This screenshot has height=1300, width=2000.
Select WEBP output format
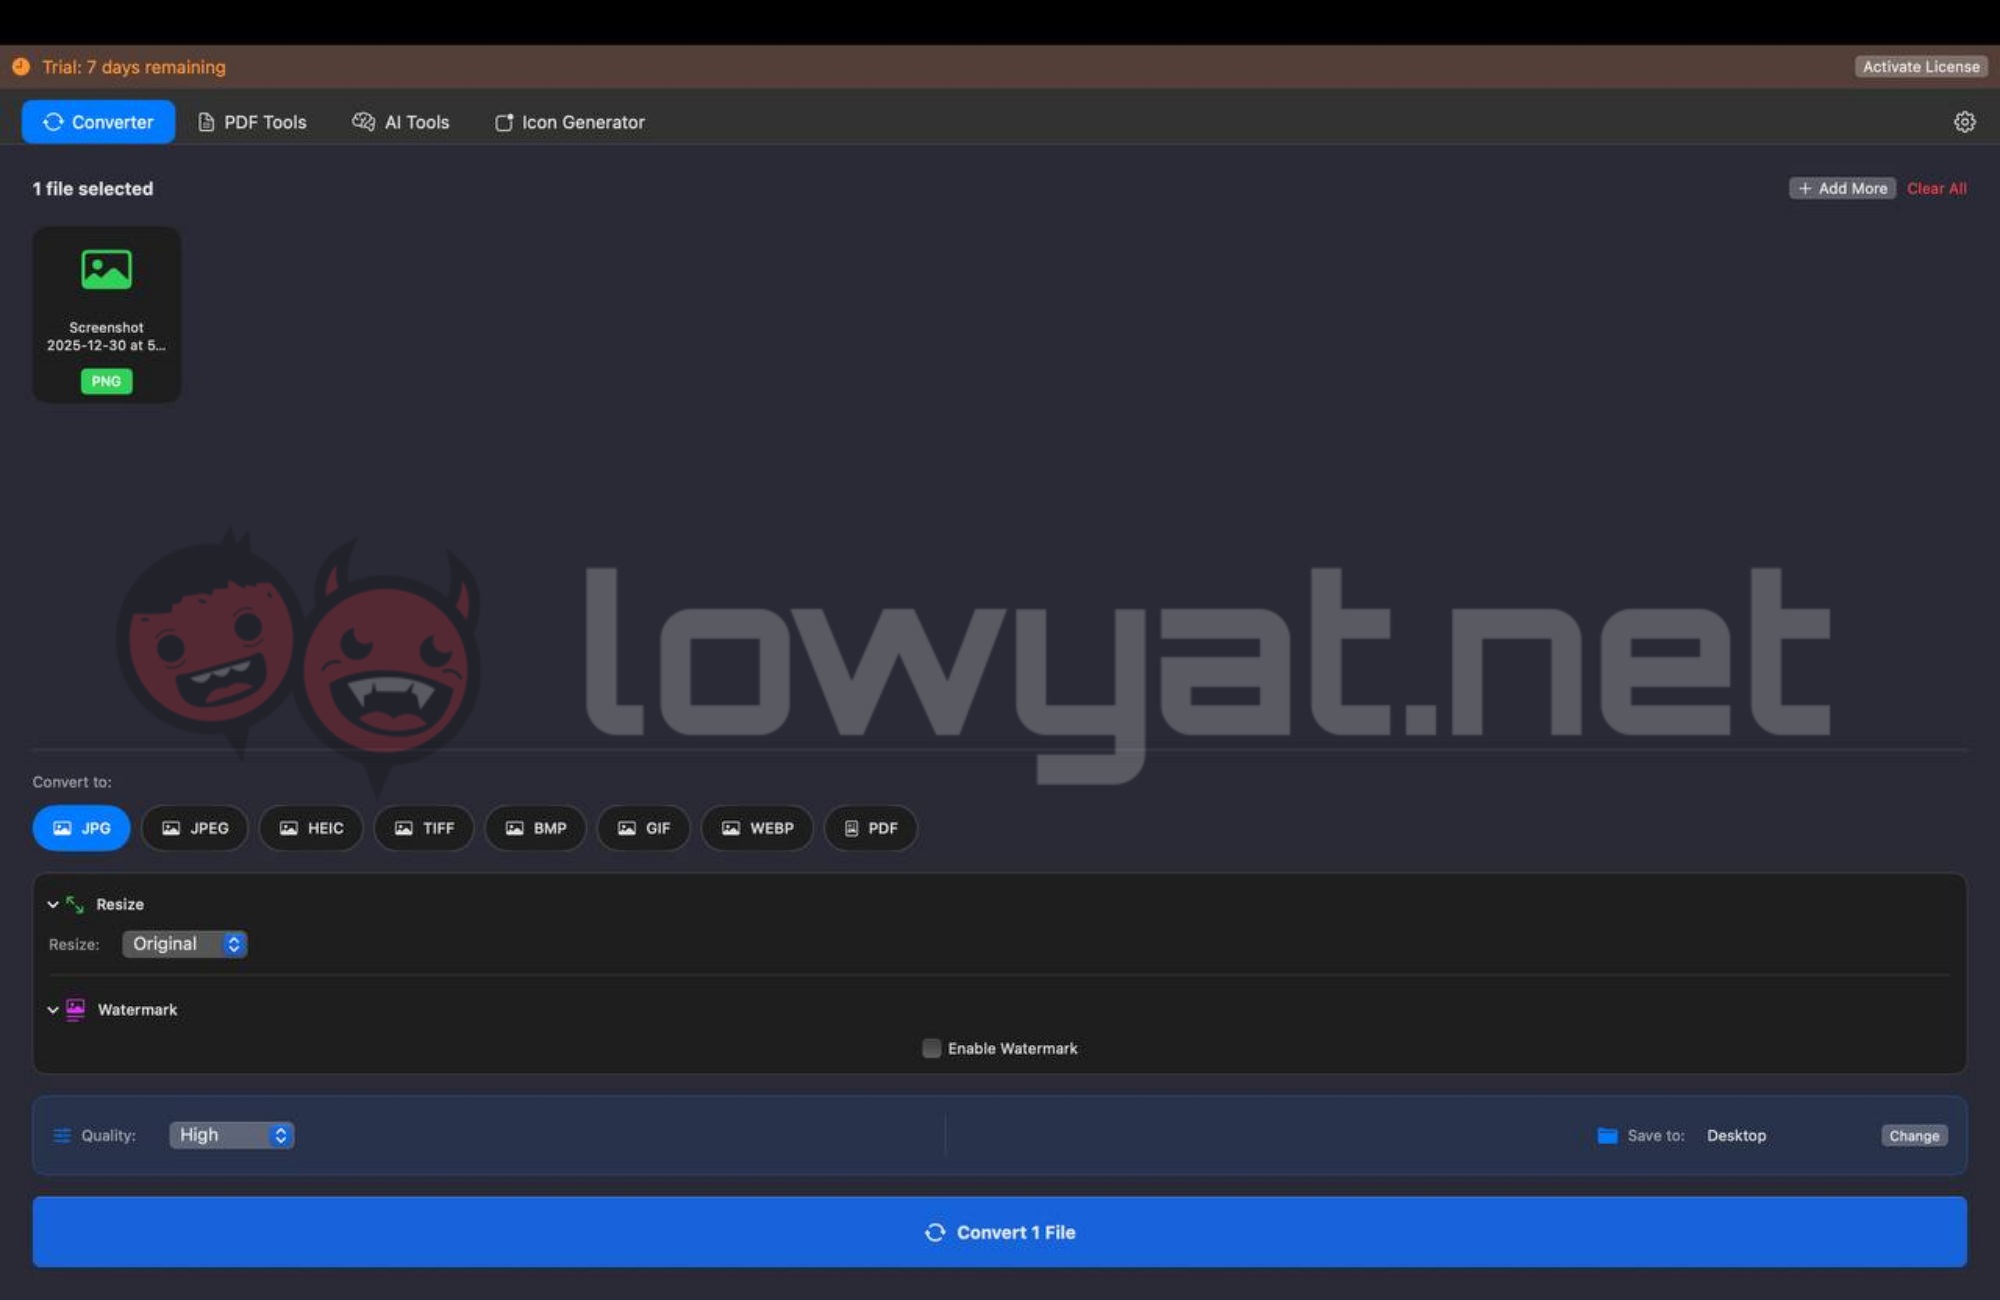point(757,828)
